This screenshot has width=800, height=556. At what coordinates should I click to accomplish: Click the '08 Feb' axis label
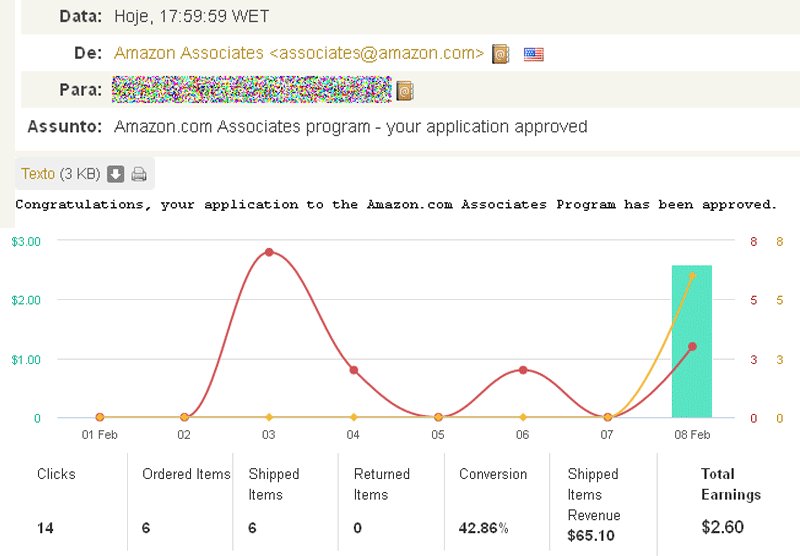click(692, 435)
